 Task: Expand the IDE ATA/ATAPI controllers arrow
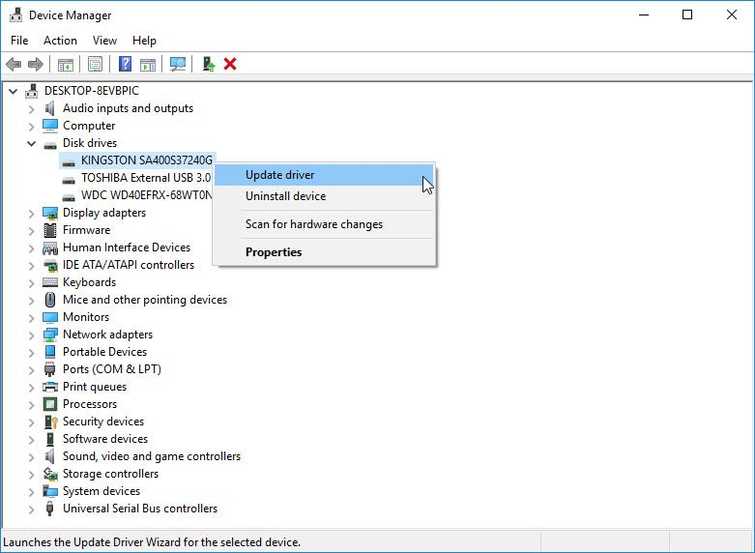pyautogui.click(x=31, y=266)
